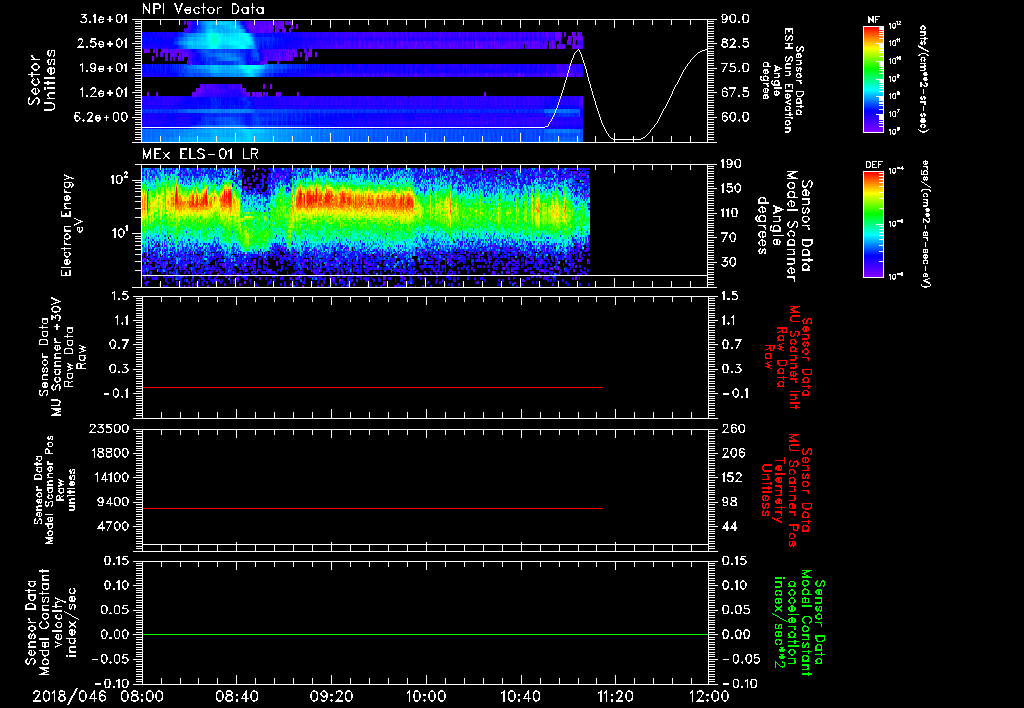This screenshot has width=1024, height=708.
Task: Click the "9400" scanner position tick value
Action: click(x=114, y=502)
